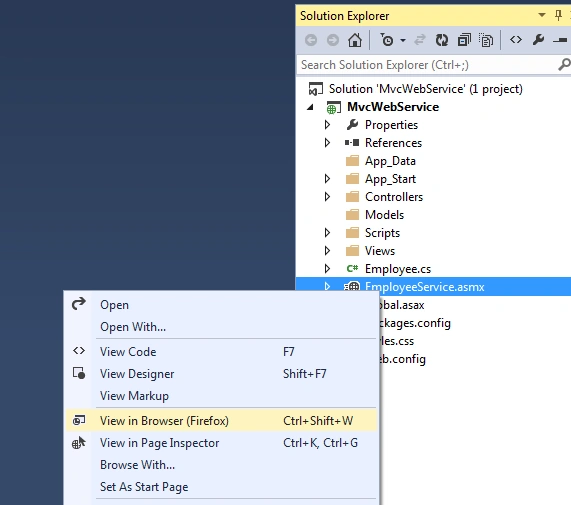Viewport: 571px width, 505px height.
Task: Click the Models folder icon
Action: coord(352,215)
